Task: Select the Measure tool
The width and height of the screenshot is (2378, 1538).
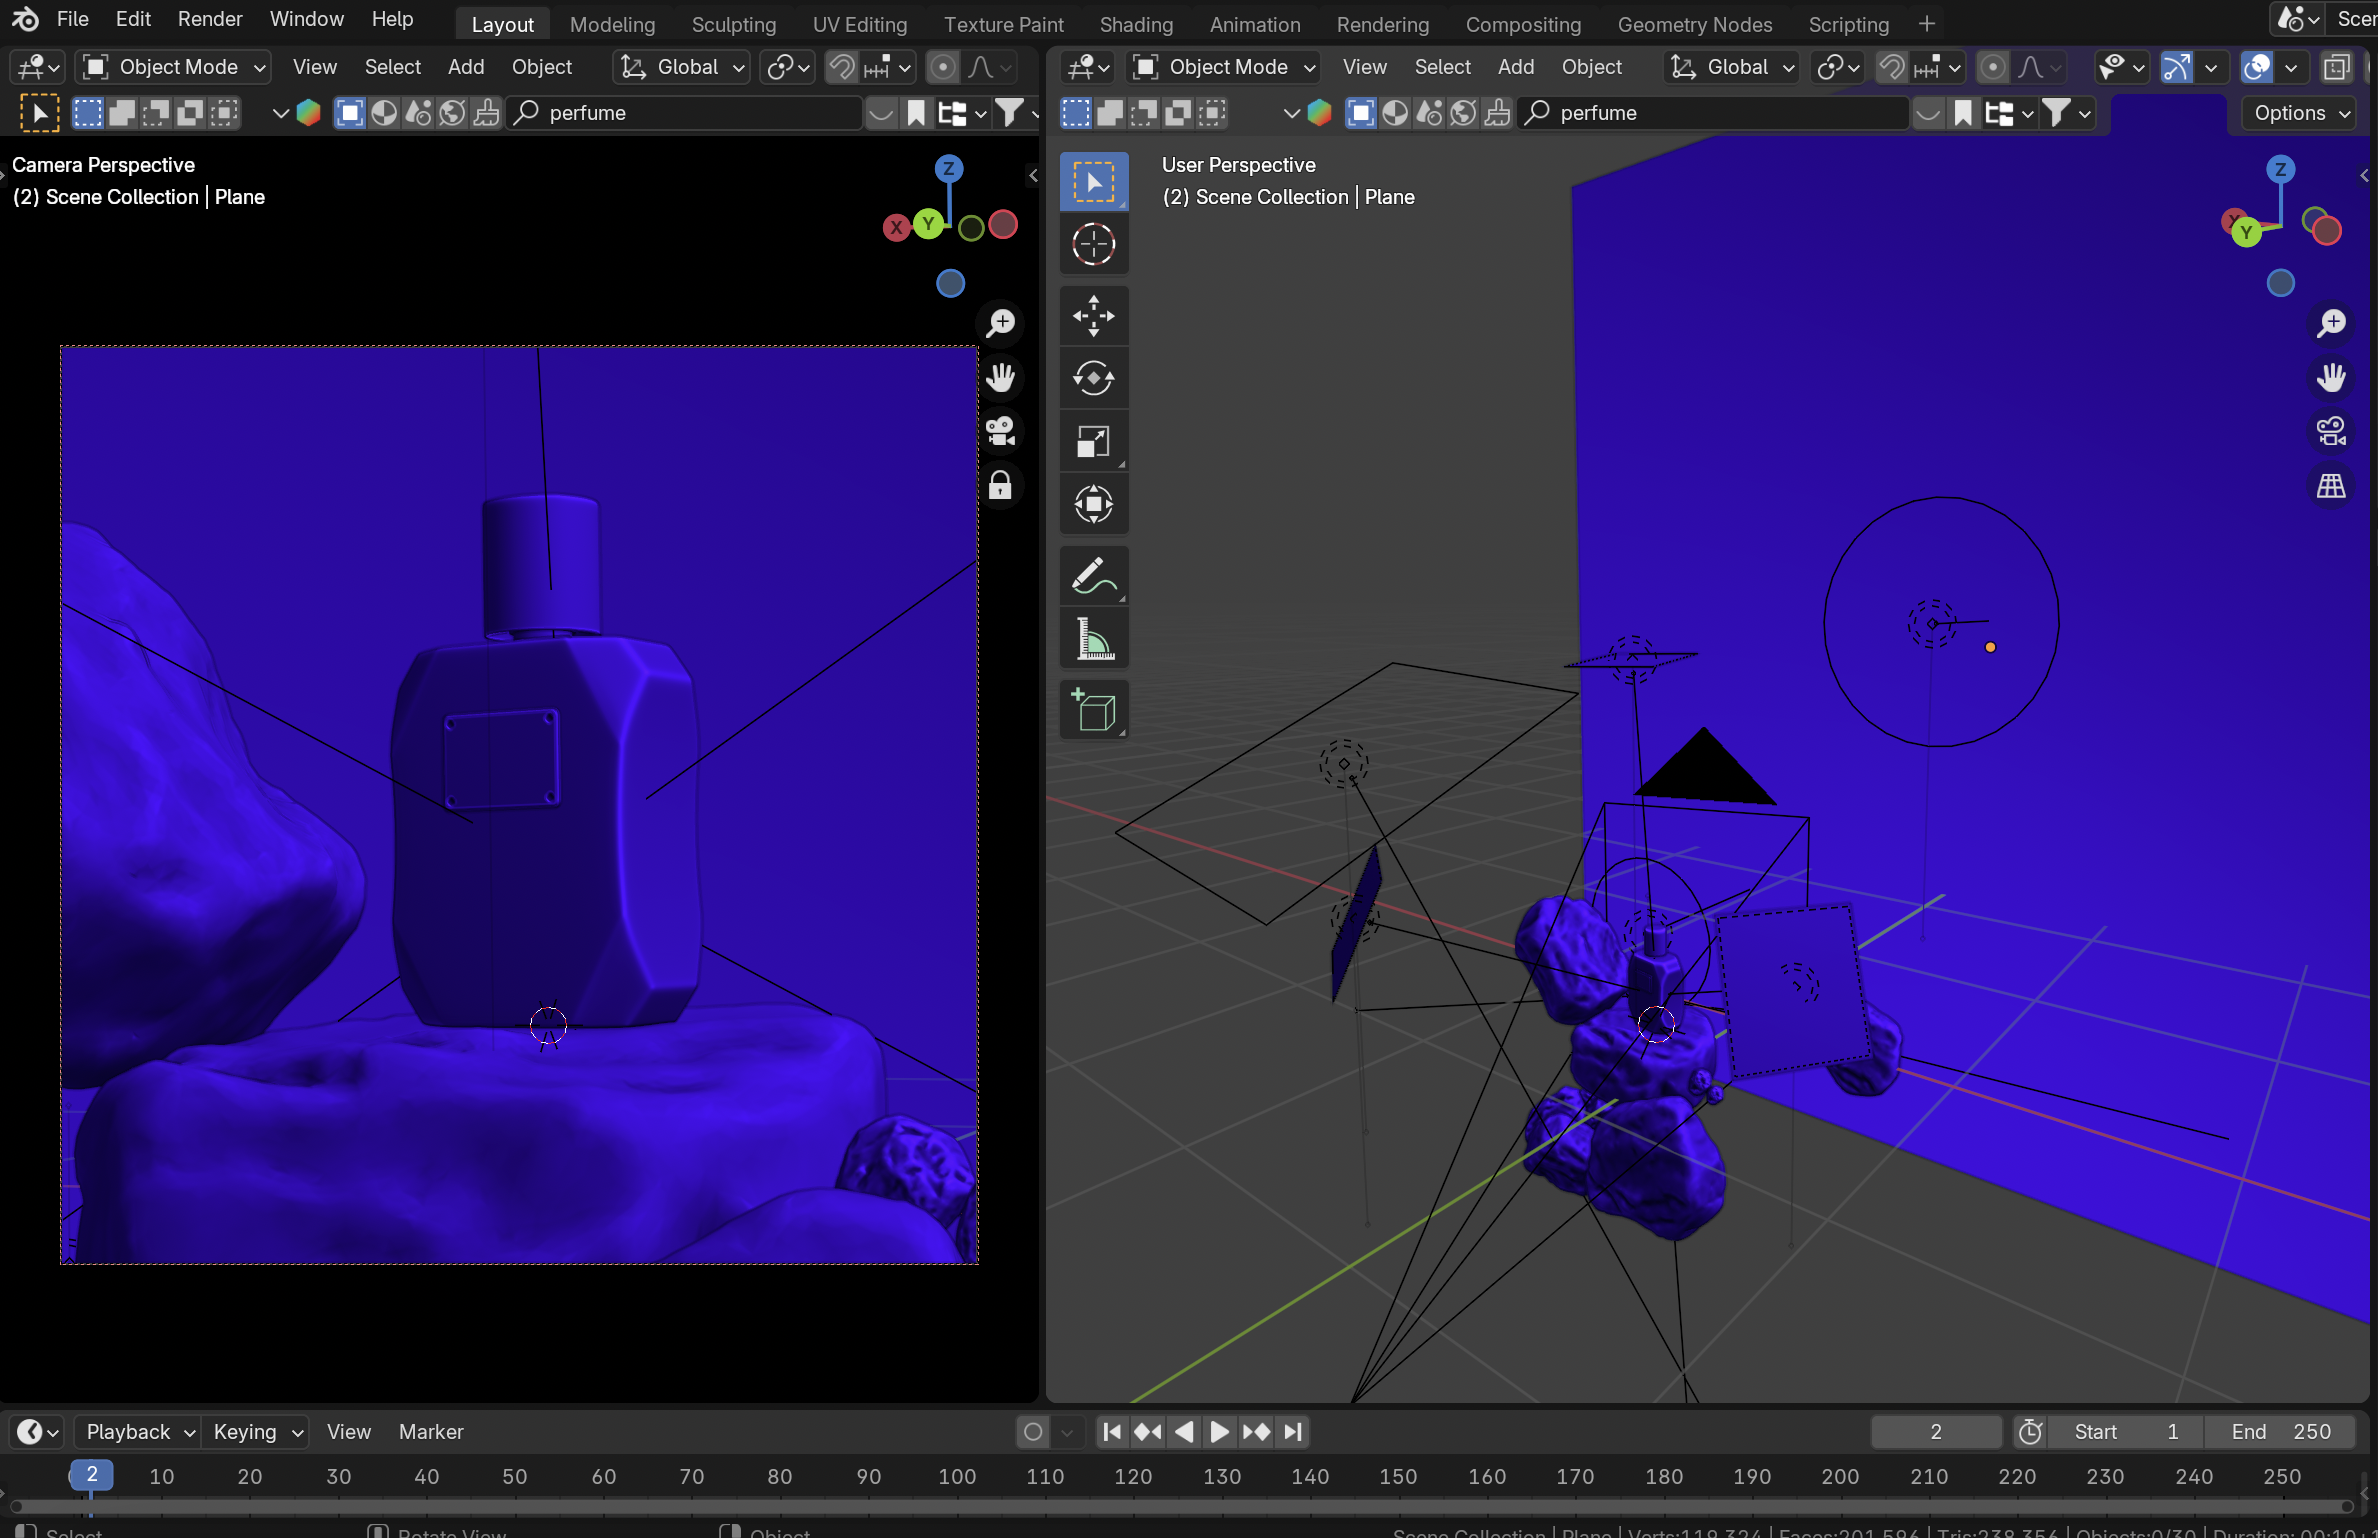Action: pyautogui.click(x=1094, y=639)
